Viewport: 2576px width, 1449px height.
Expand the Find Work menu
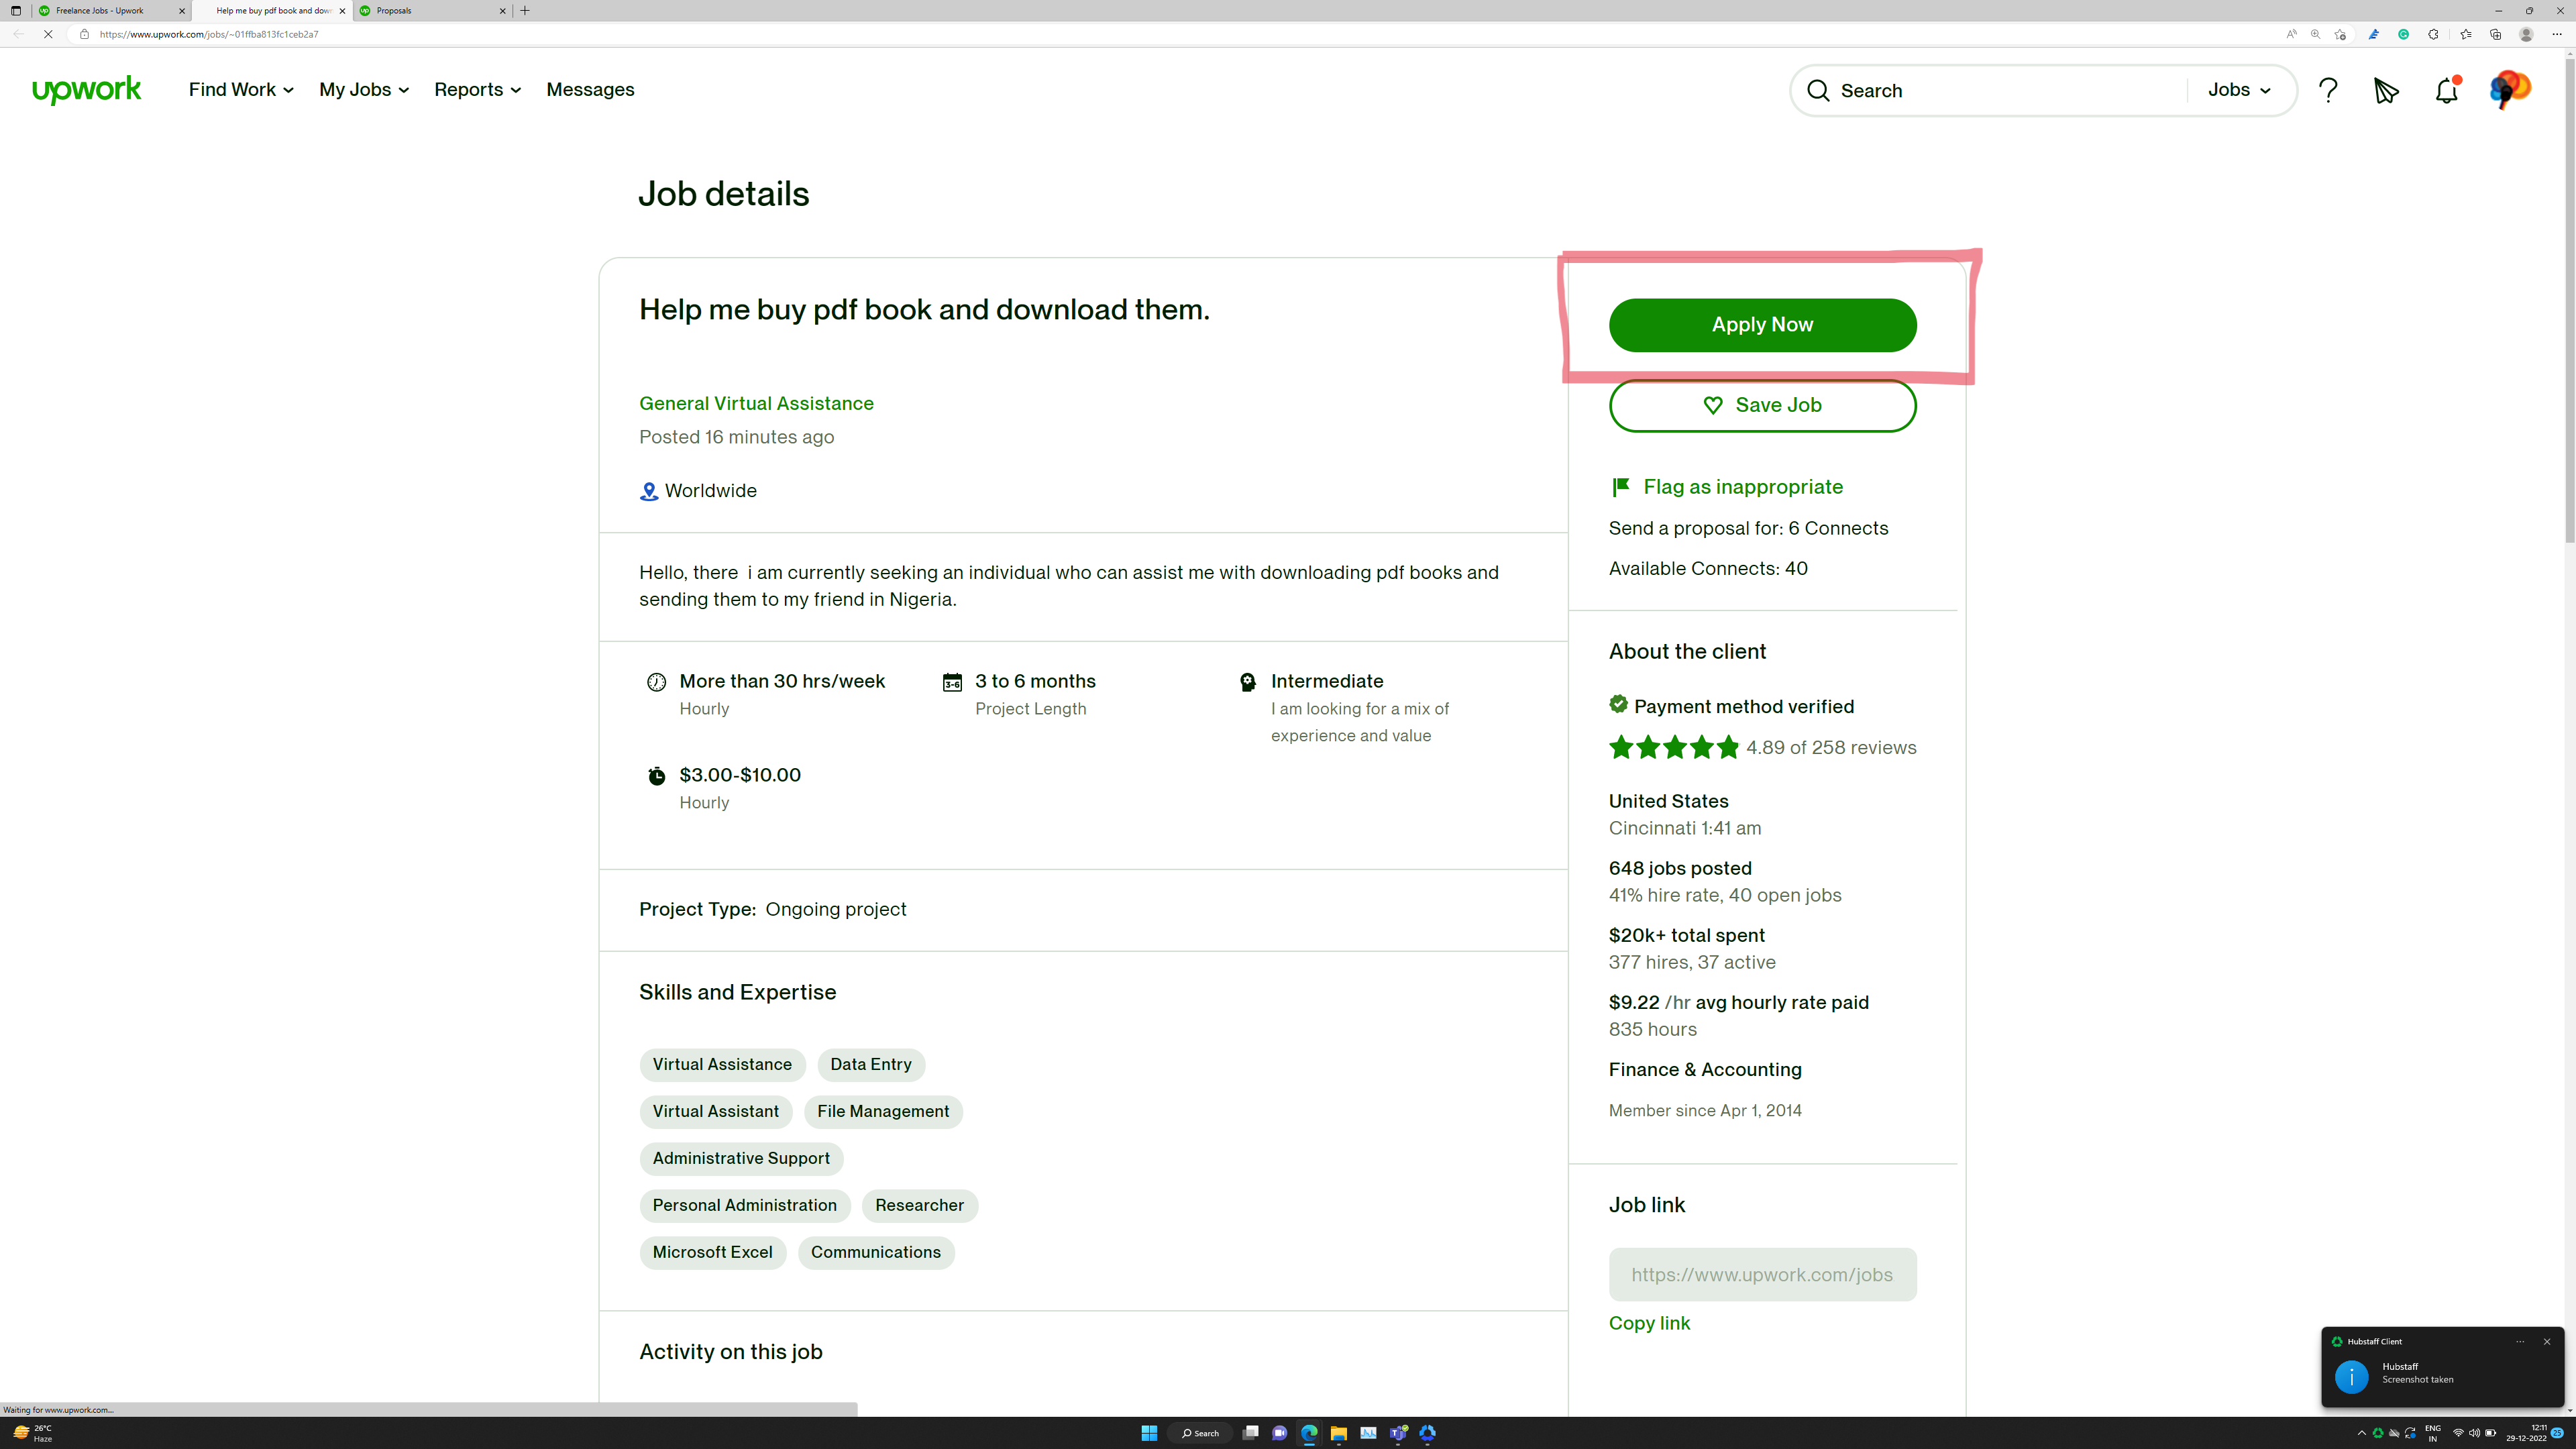(241, 90)
